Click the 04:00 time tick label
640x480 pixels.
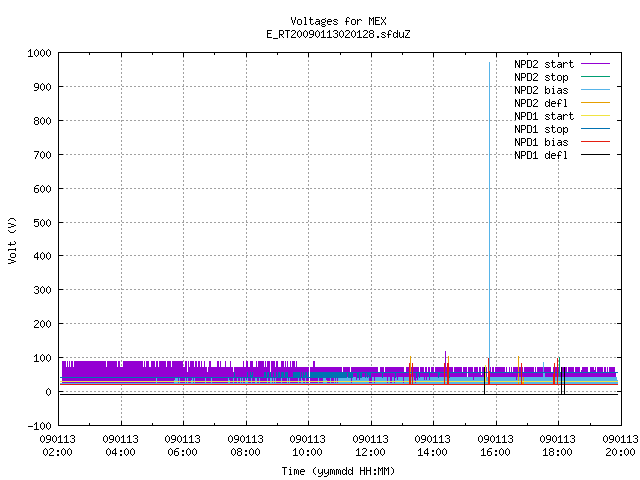(x=120, y=452)
